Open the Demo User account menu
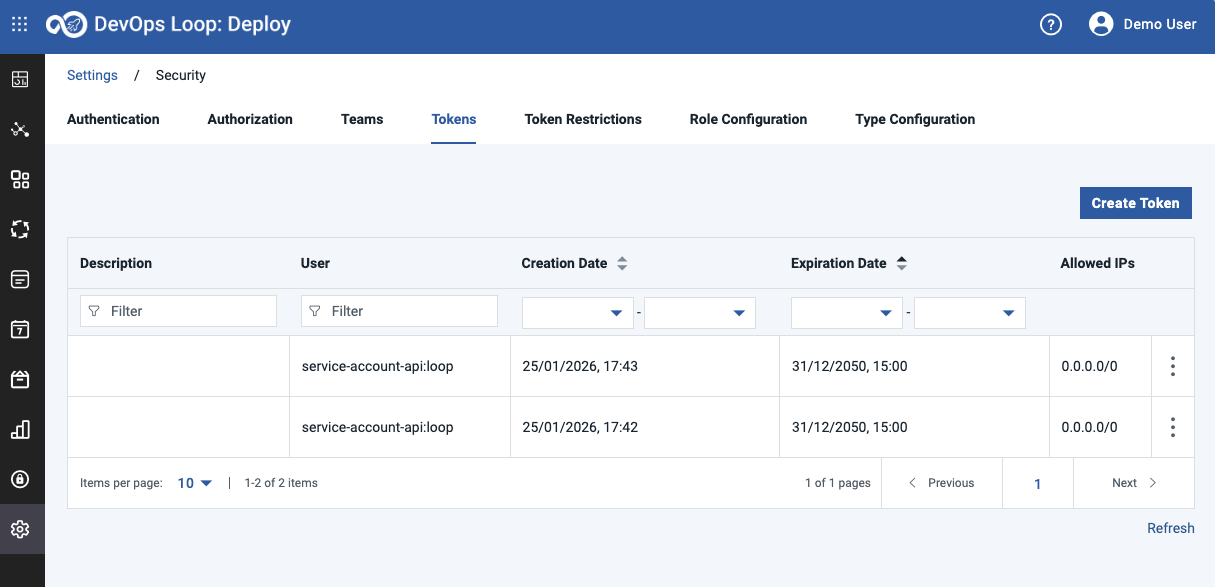Viewport: 1215px width, 587px height. [1142, 25]
